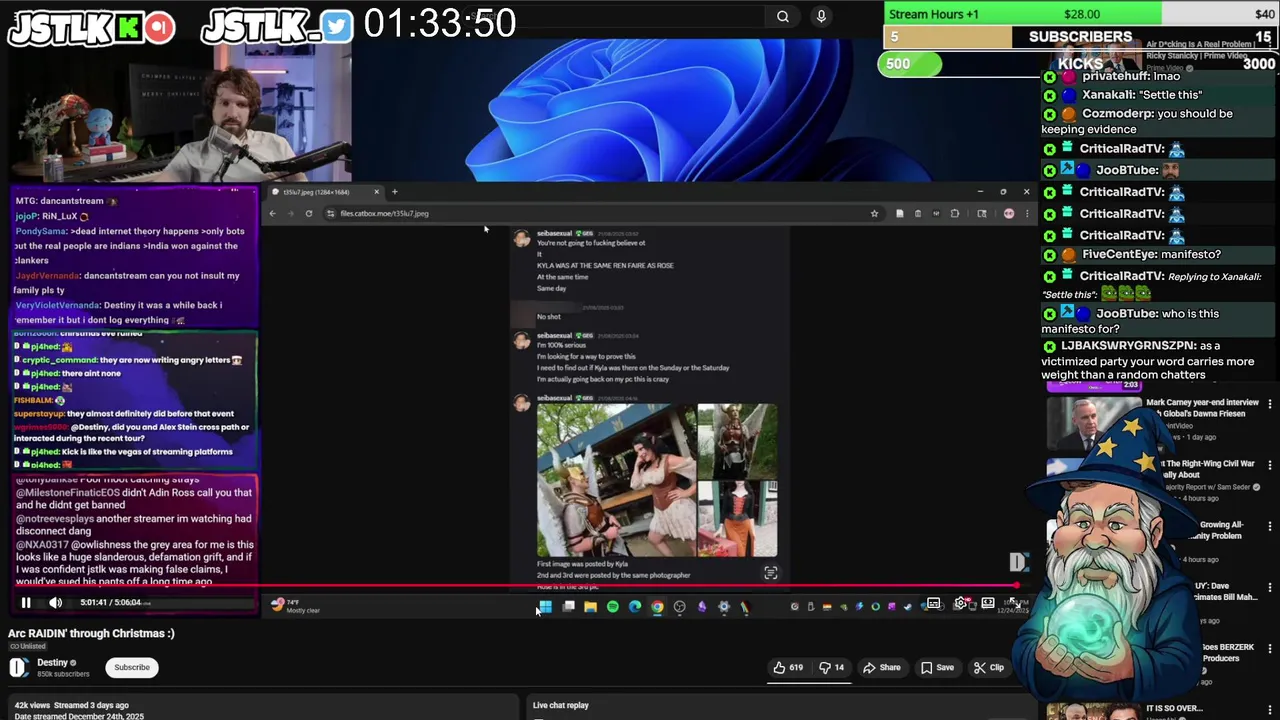Open the taskbar weather widget
Image resolution: width=1280 pixels, height=720 pixels.
pos(295,606)
